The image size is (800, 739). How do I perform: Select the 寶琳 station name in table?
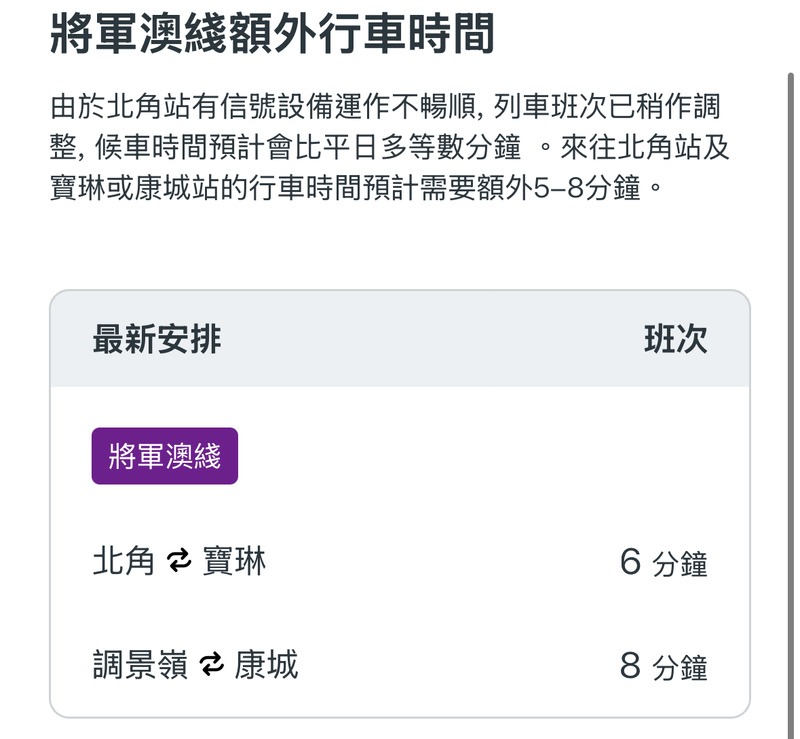(x=234, y=561)
